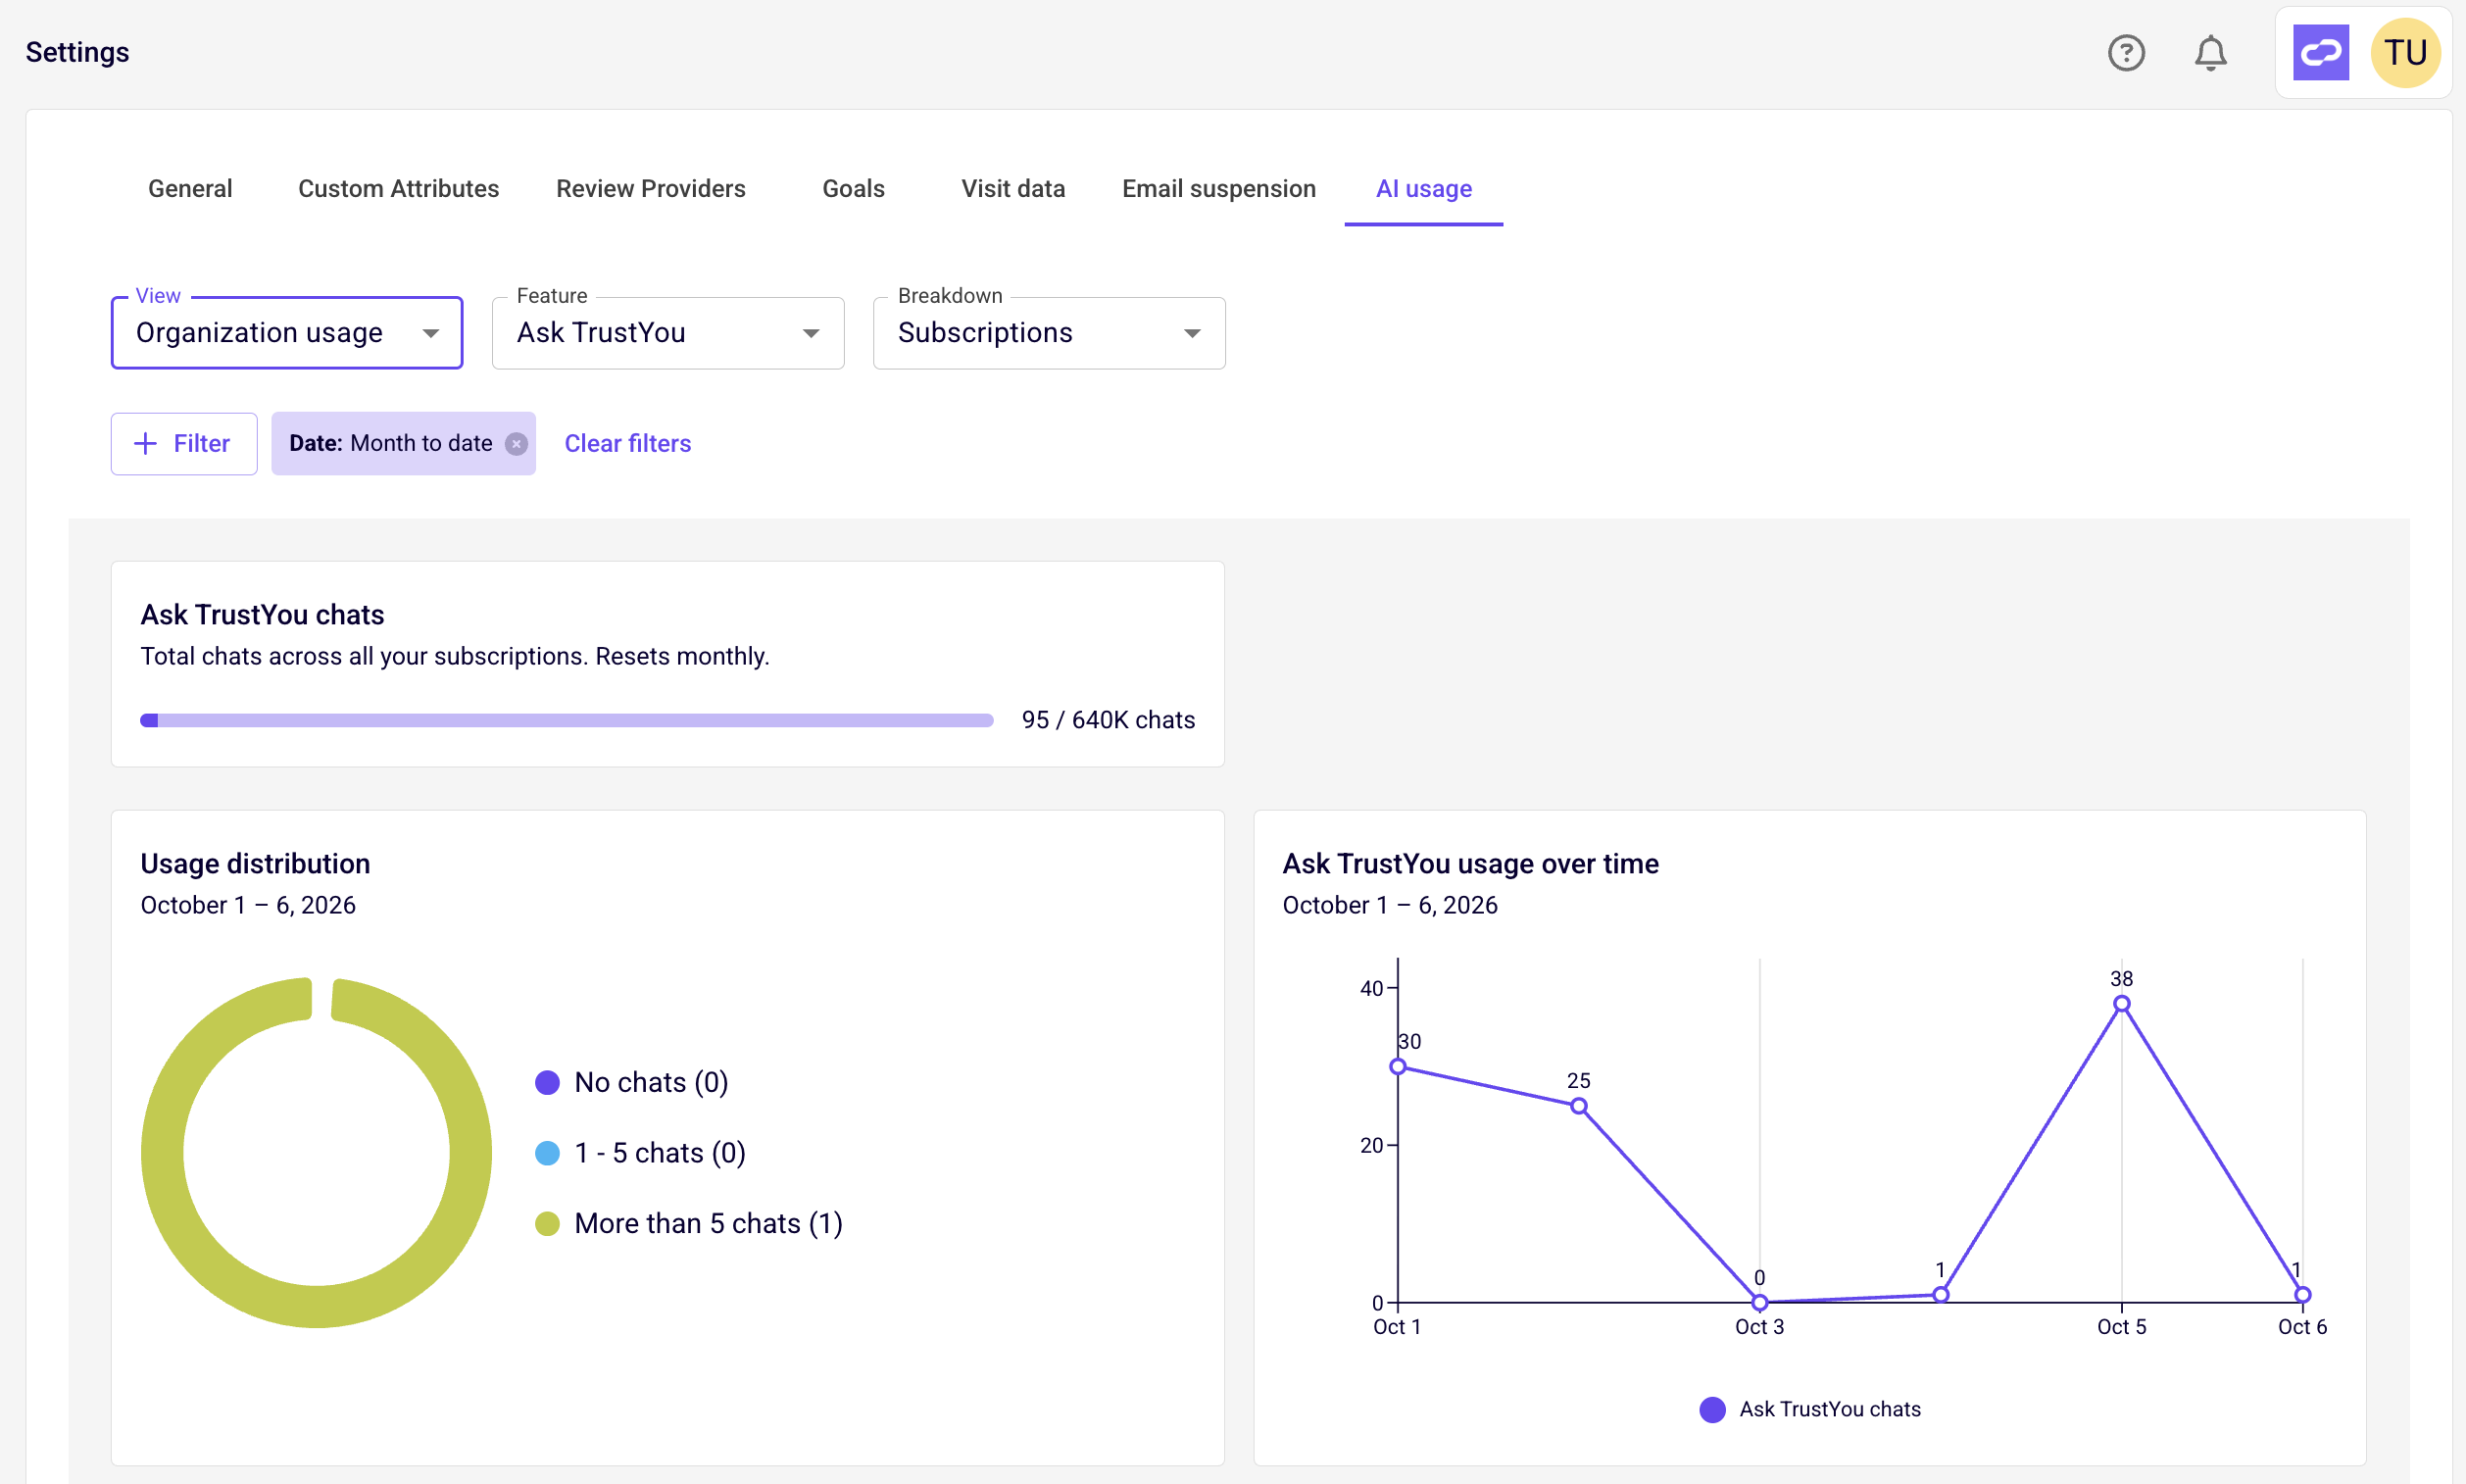
Task: Click the Ask TrustYou chats card heading
Action: point(262,615)
